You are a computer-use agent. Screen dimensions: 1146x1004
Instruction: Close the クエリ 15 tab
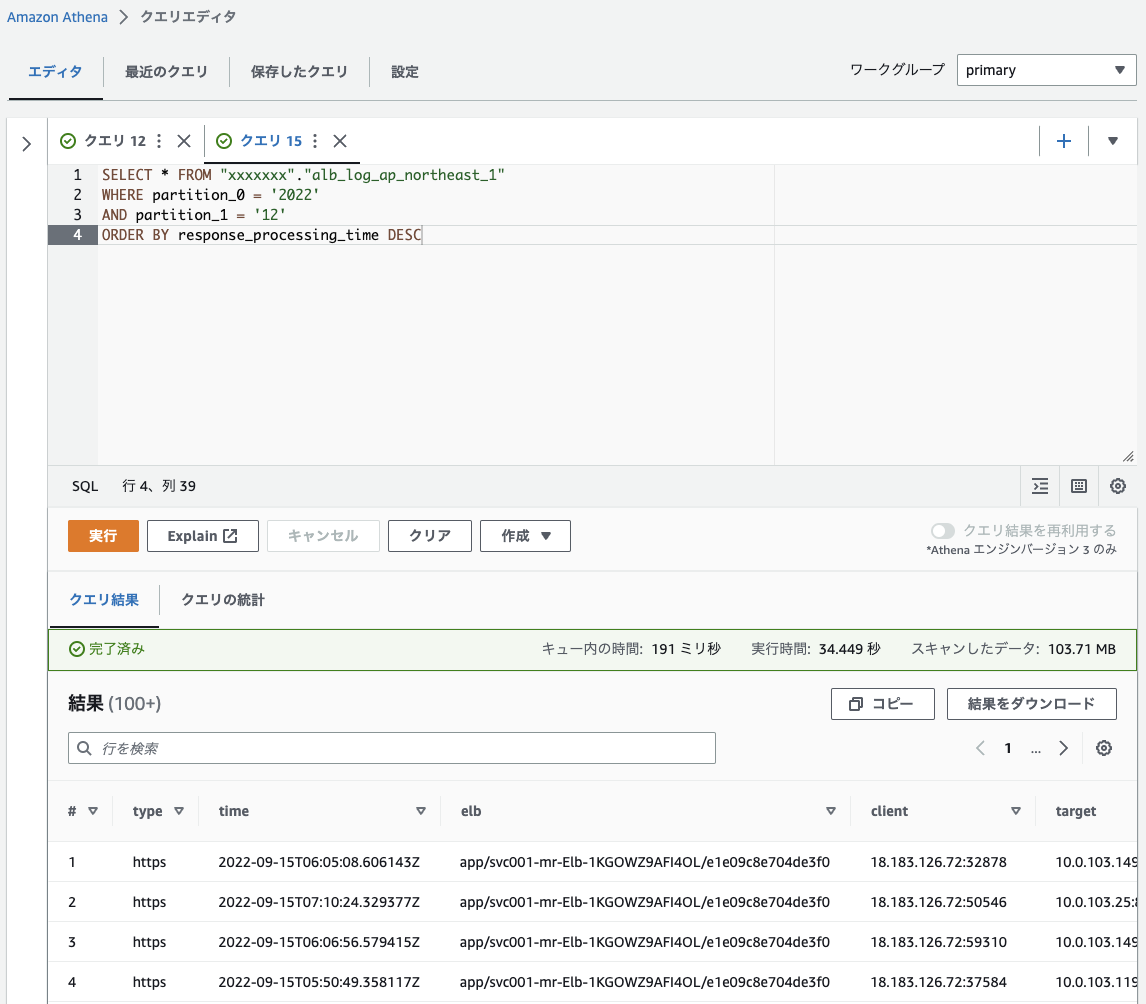click(x=340, y=141)
